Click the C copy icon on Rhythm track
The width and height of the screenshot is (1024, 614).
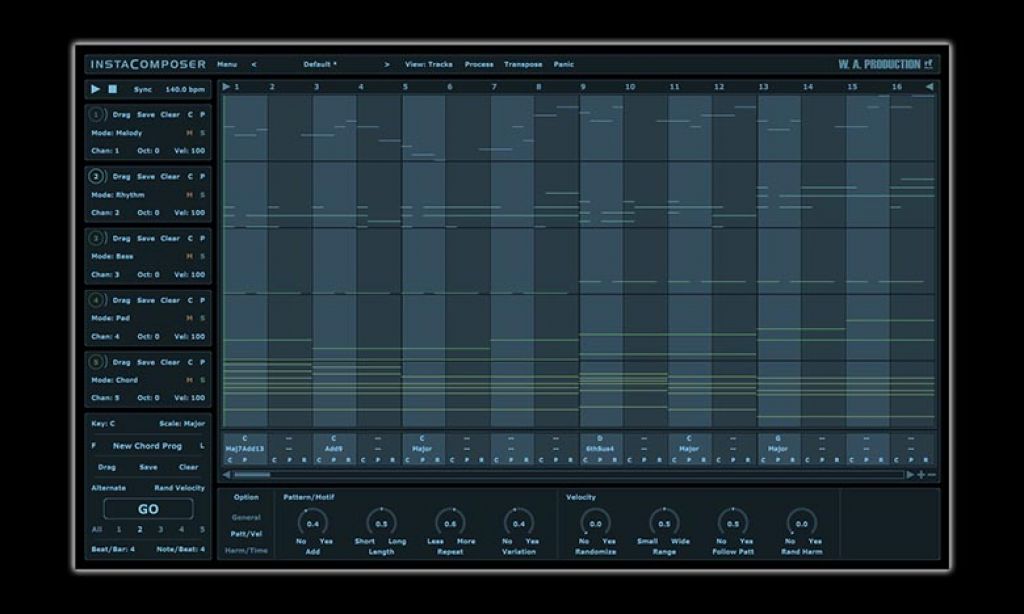coord(190,176)
